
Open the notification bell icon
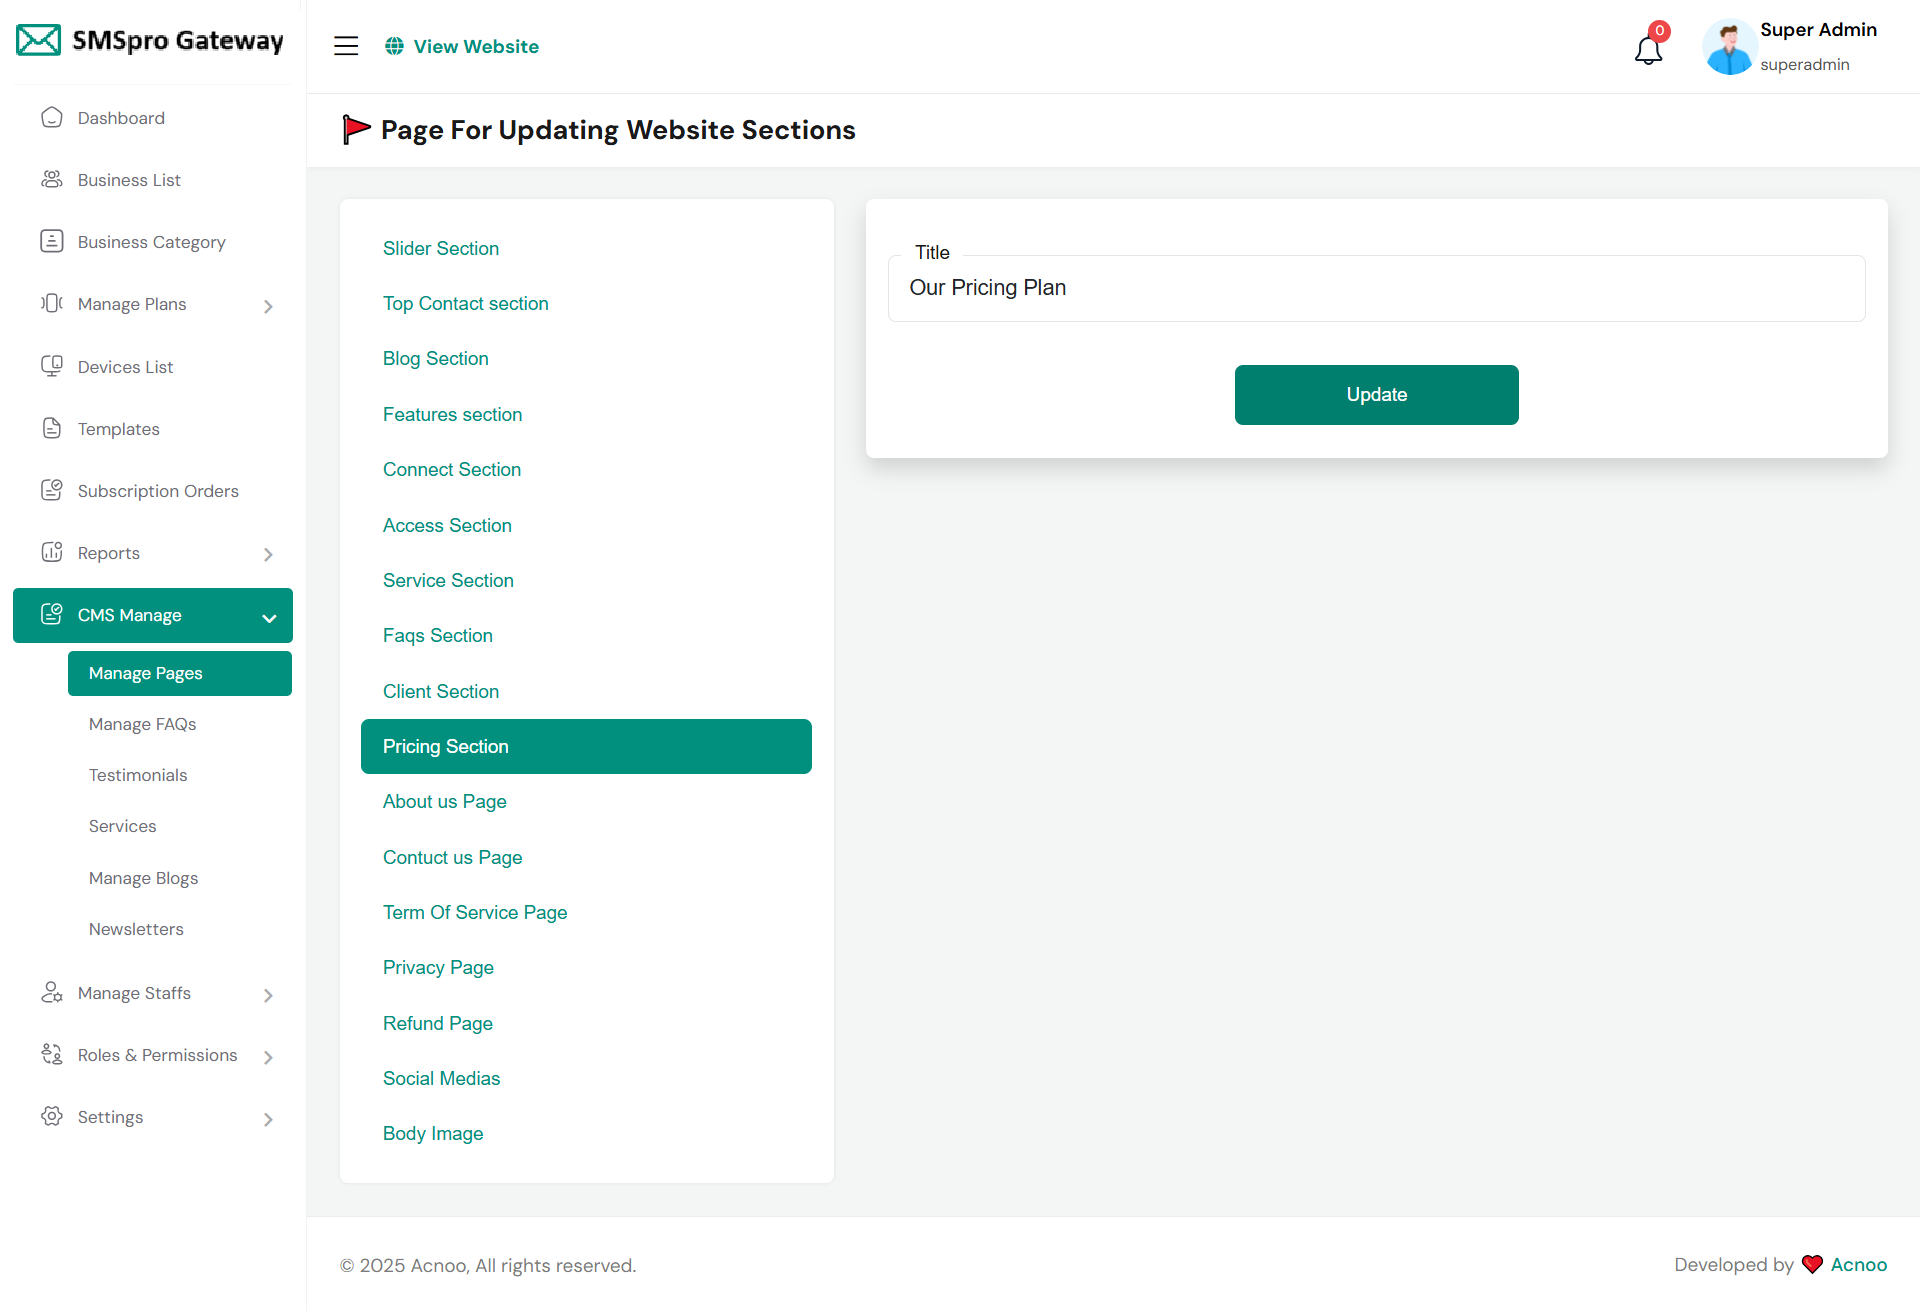(1648, 49)
